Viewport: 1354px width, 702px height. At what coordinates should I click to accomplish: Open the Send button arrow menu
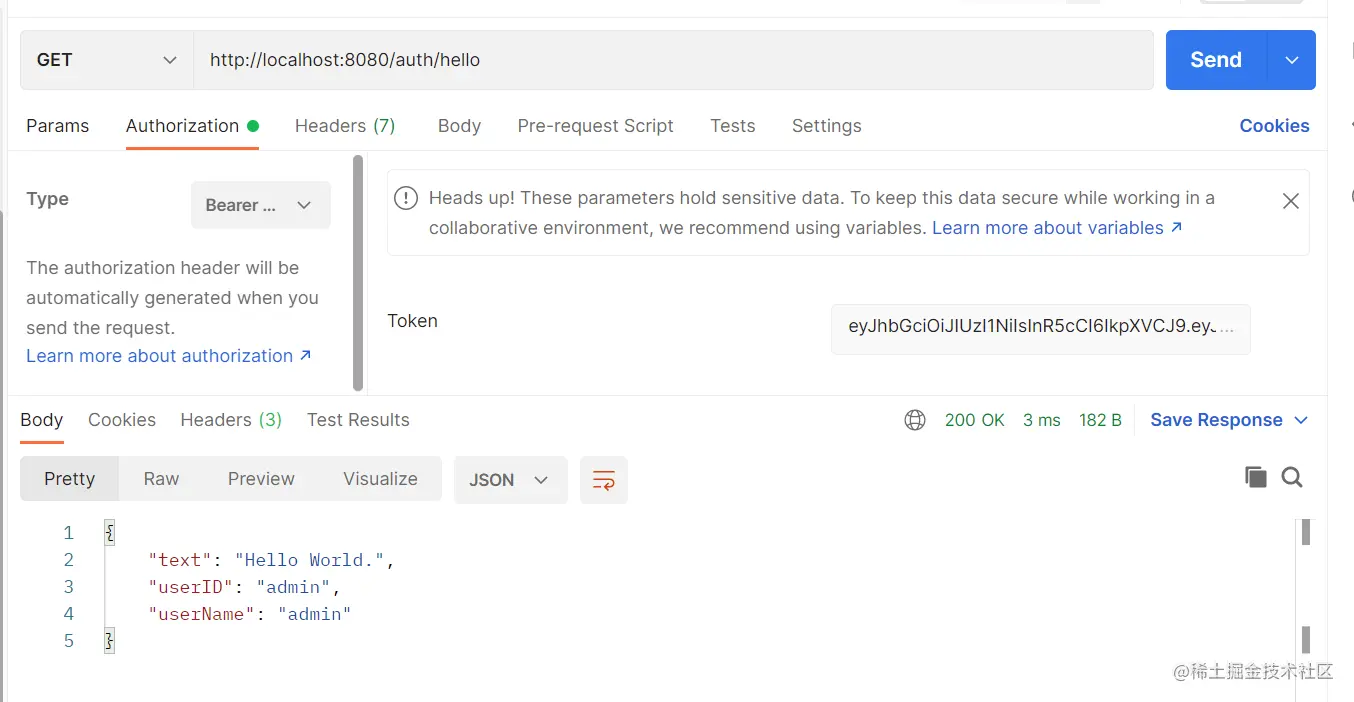(1292, 60)
